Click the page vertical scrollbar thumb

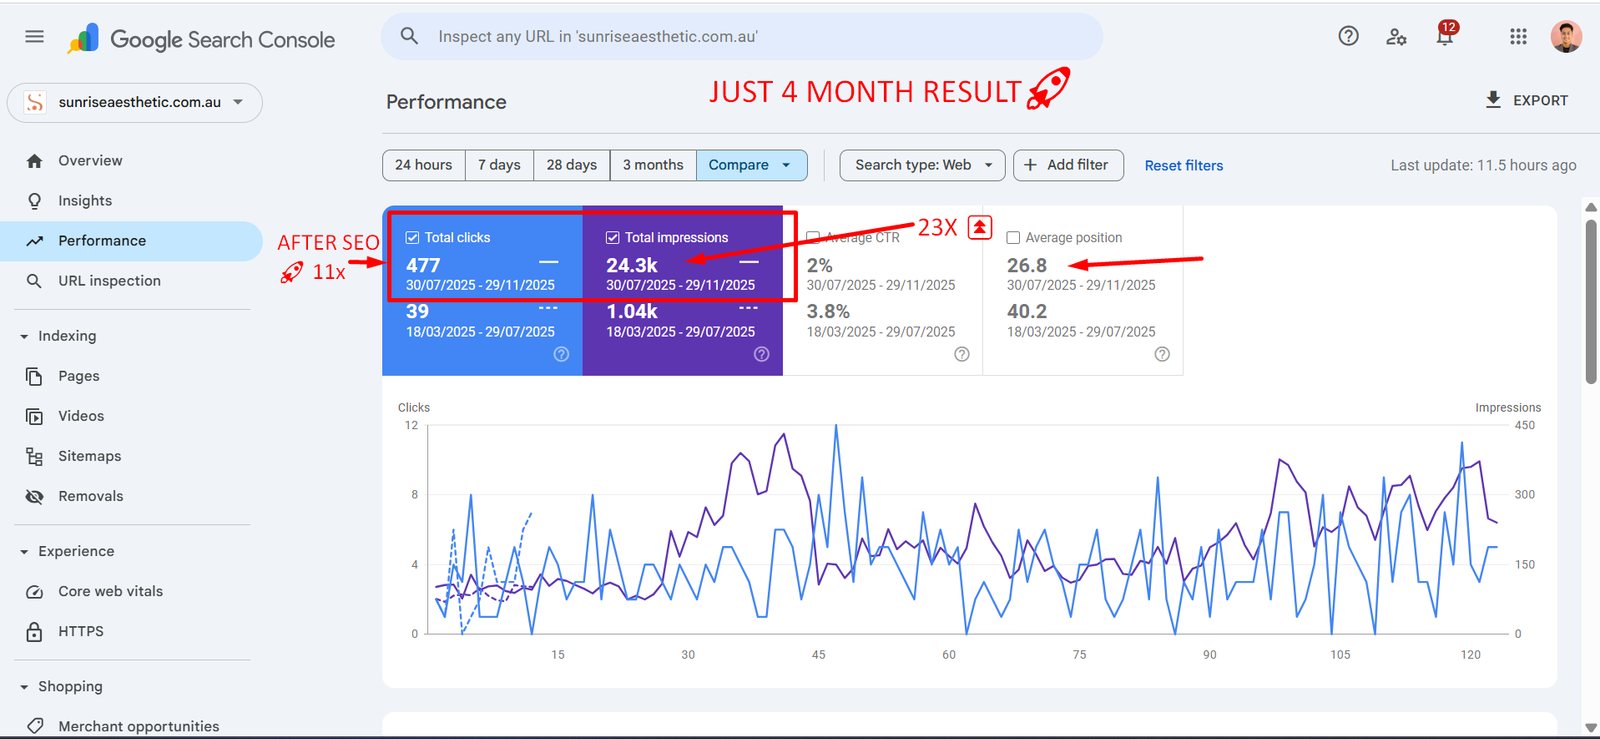(x=1591, y=302)
